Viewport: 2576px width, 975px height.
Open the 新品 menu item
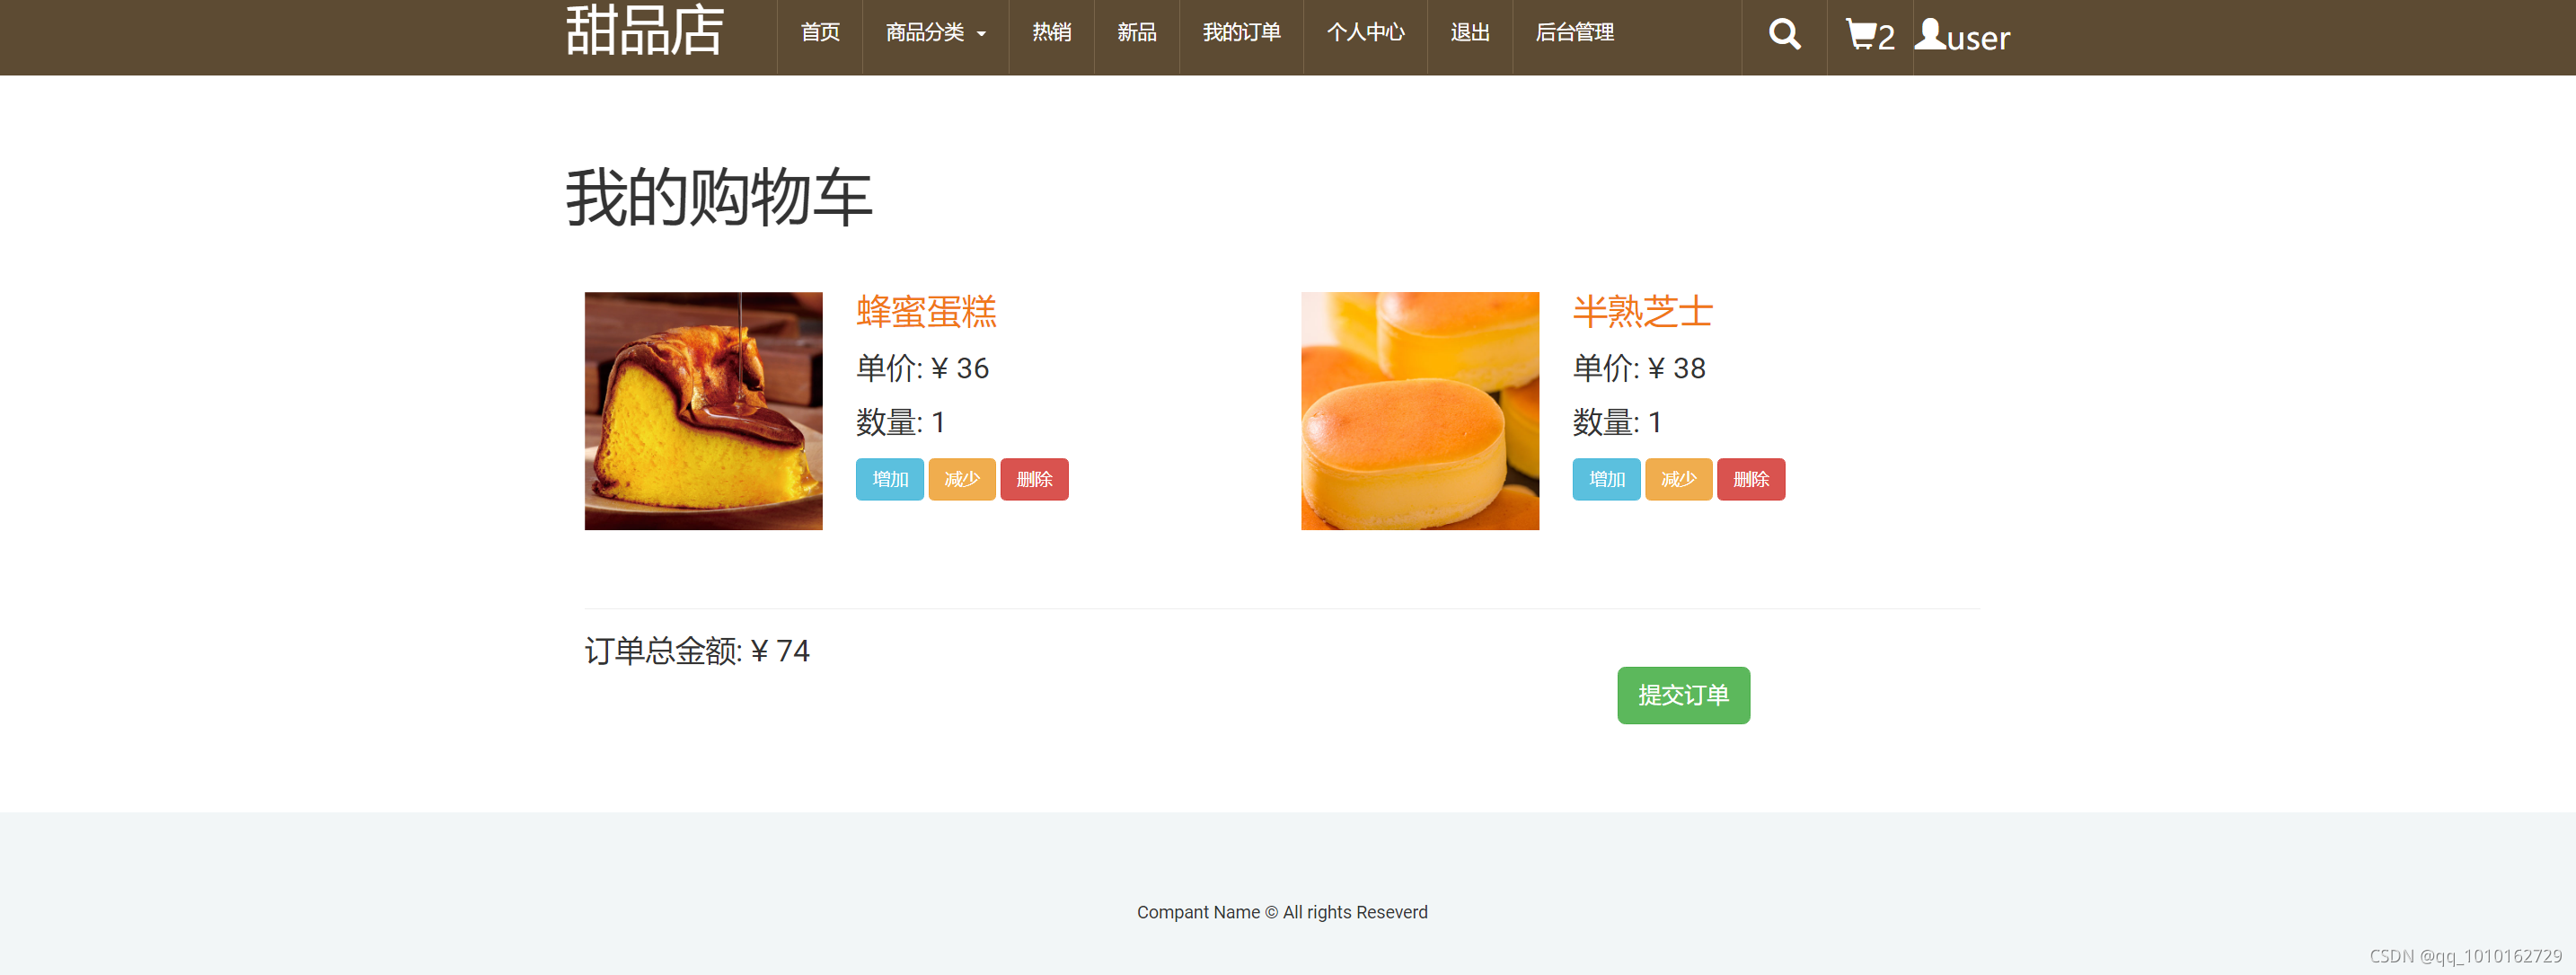pyautogui.click(x=1136, y=33)
